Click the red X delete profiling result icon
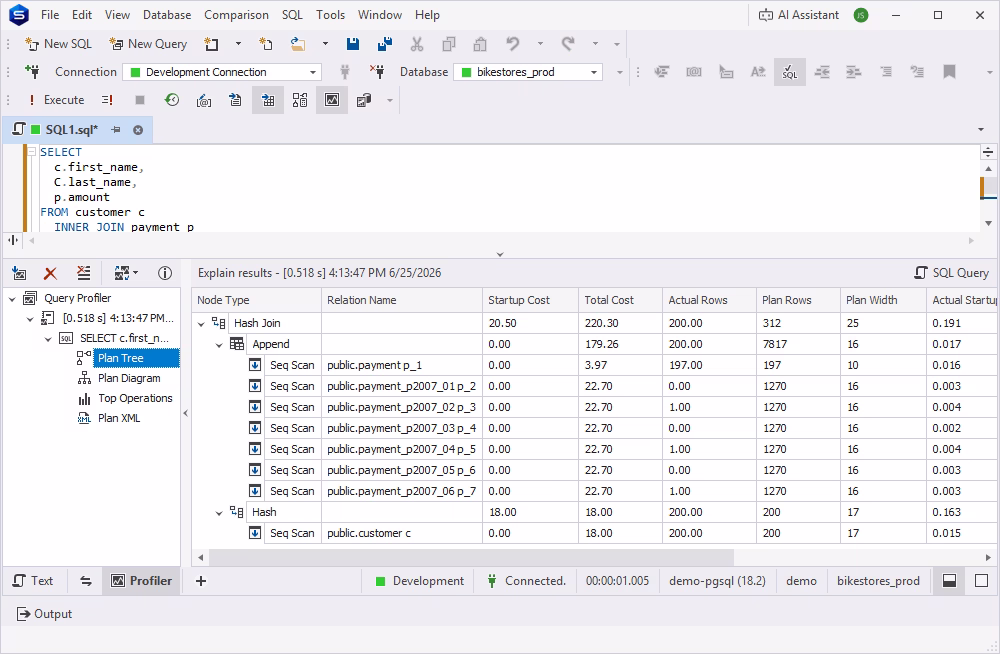The image size is (1000, 654). pos(50,273)
